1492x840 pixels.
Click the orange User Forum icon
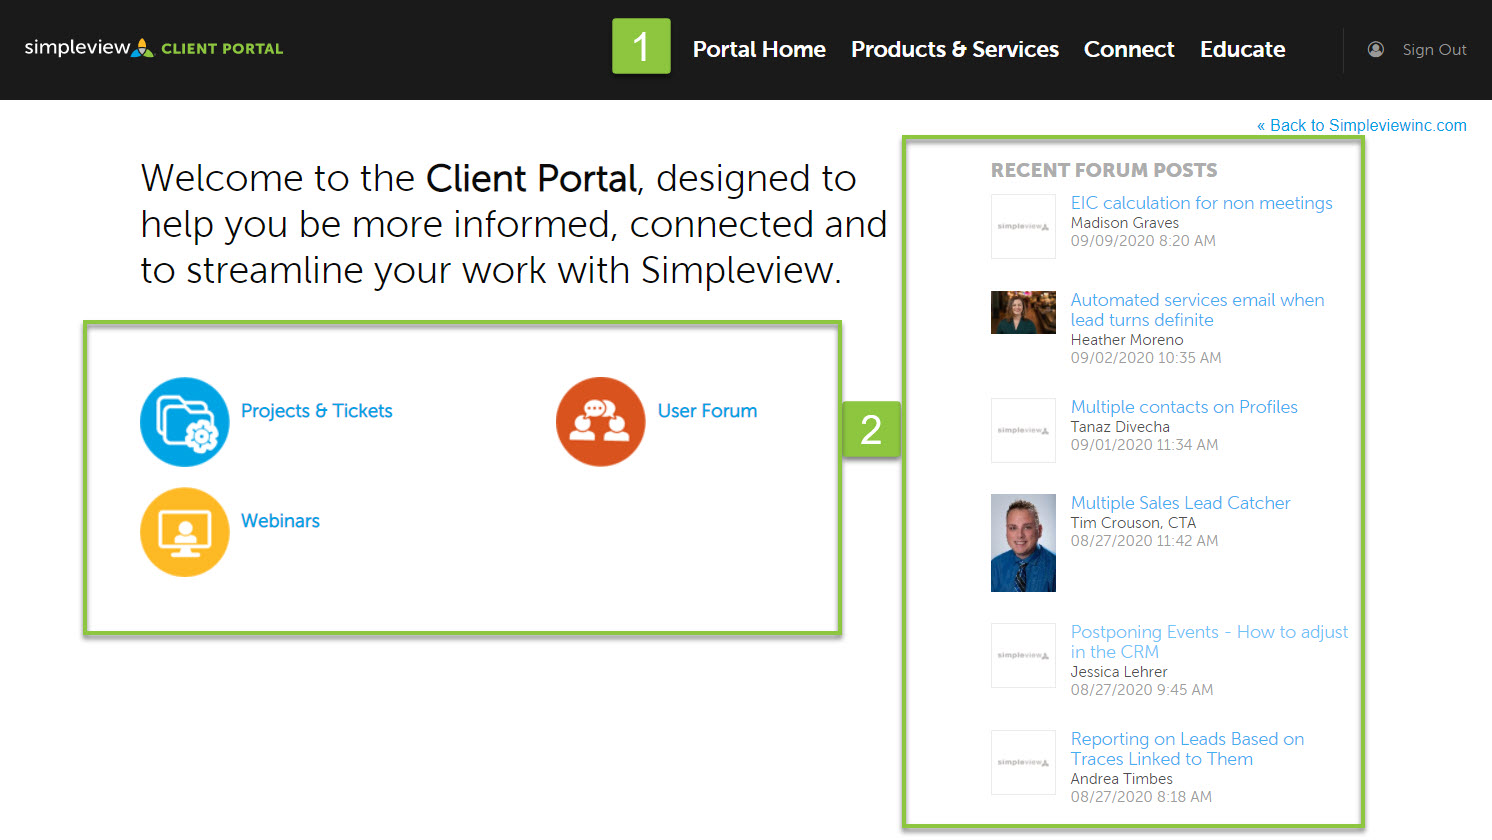coord(601,422)
